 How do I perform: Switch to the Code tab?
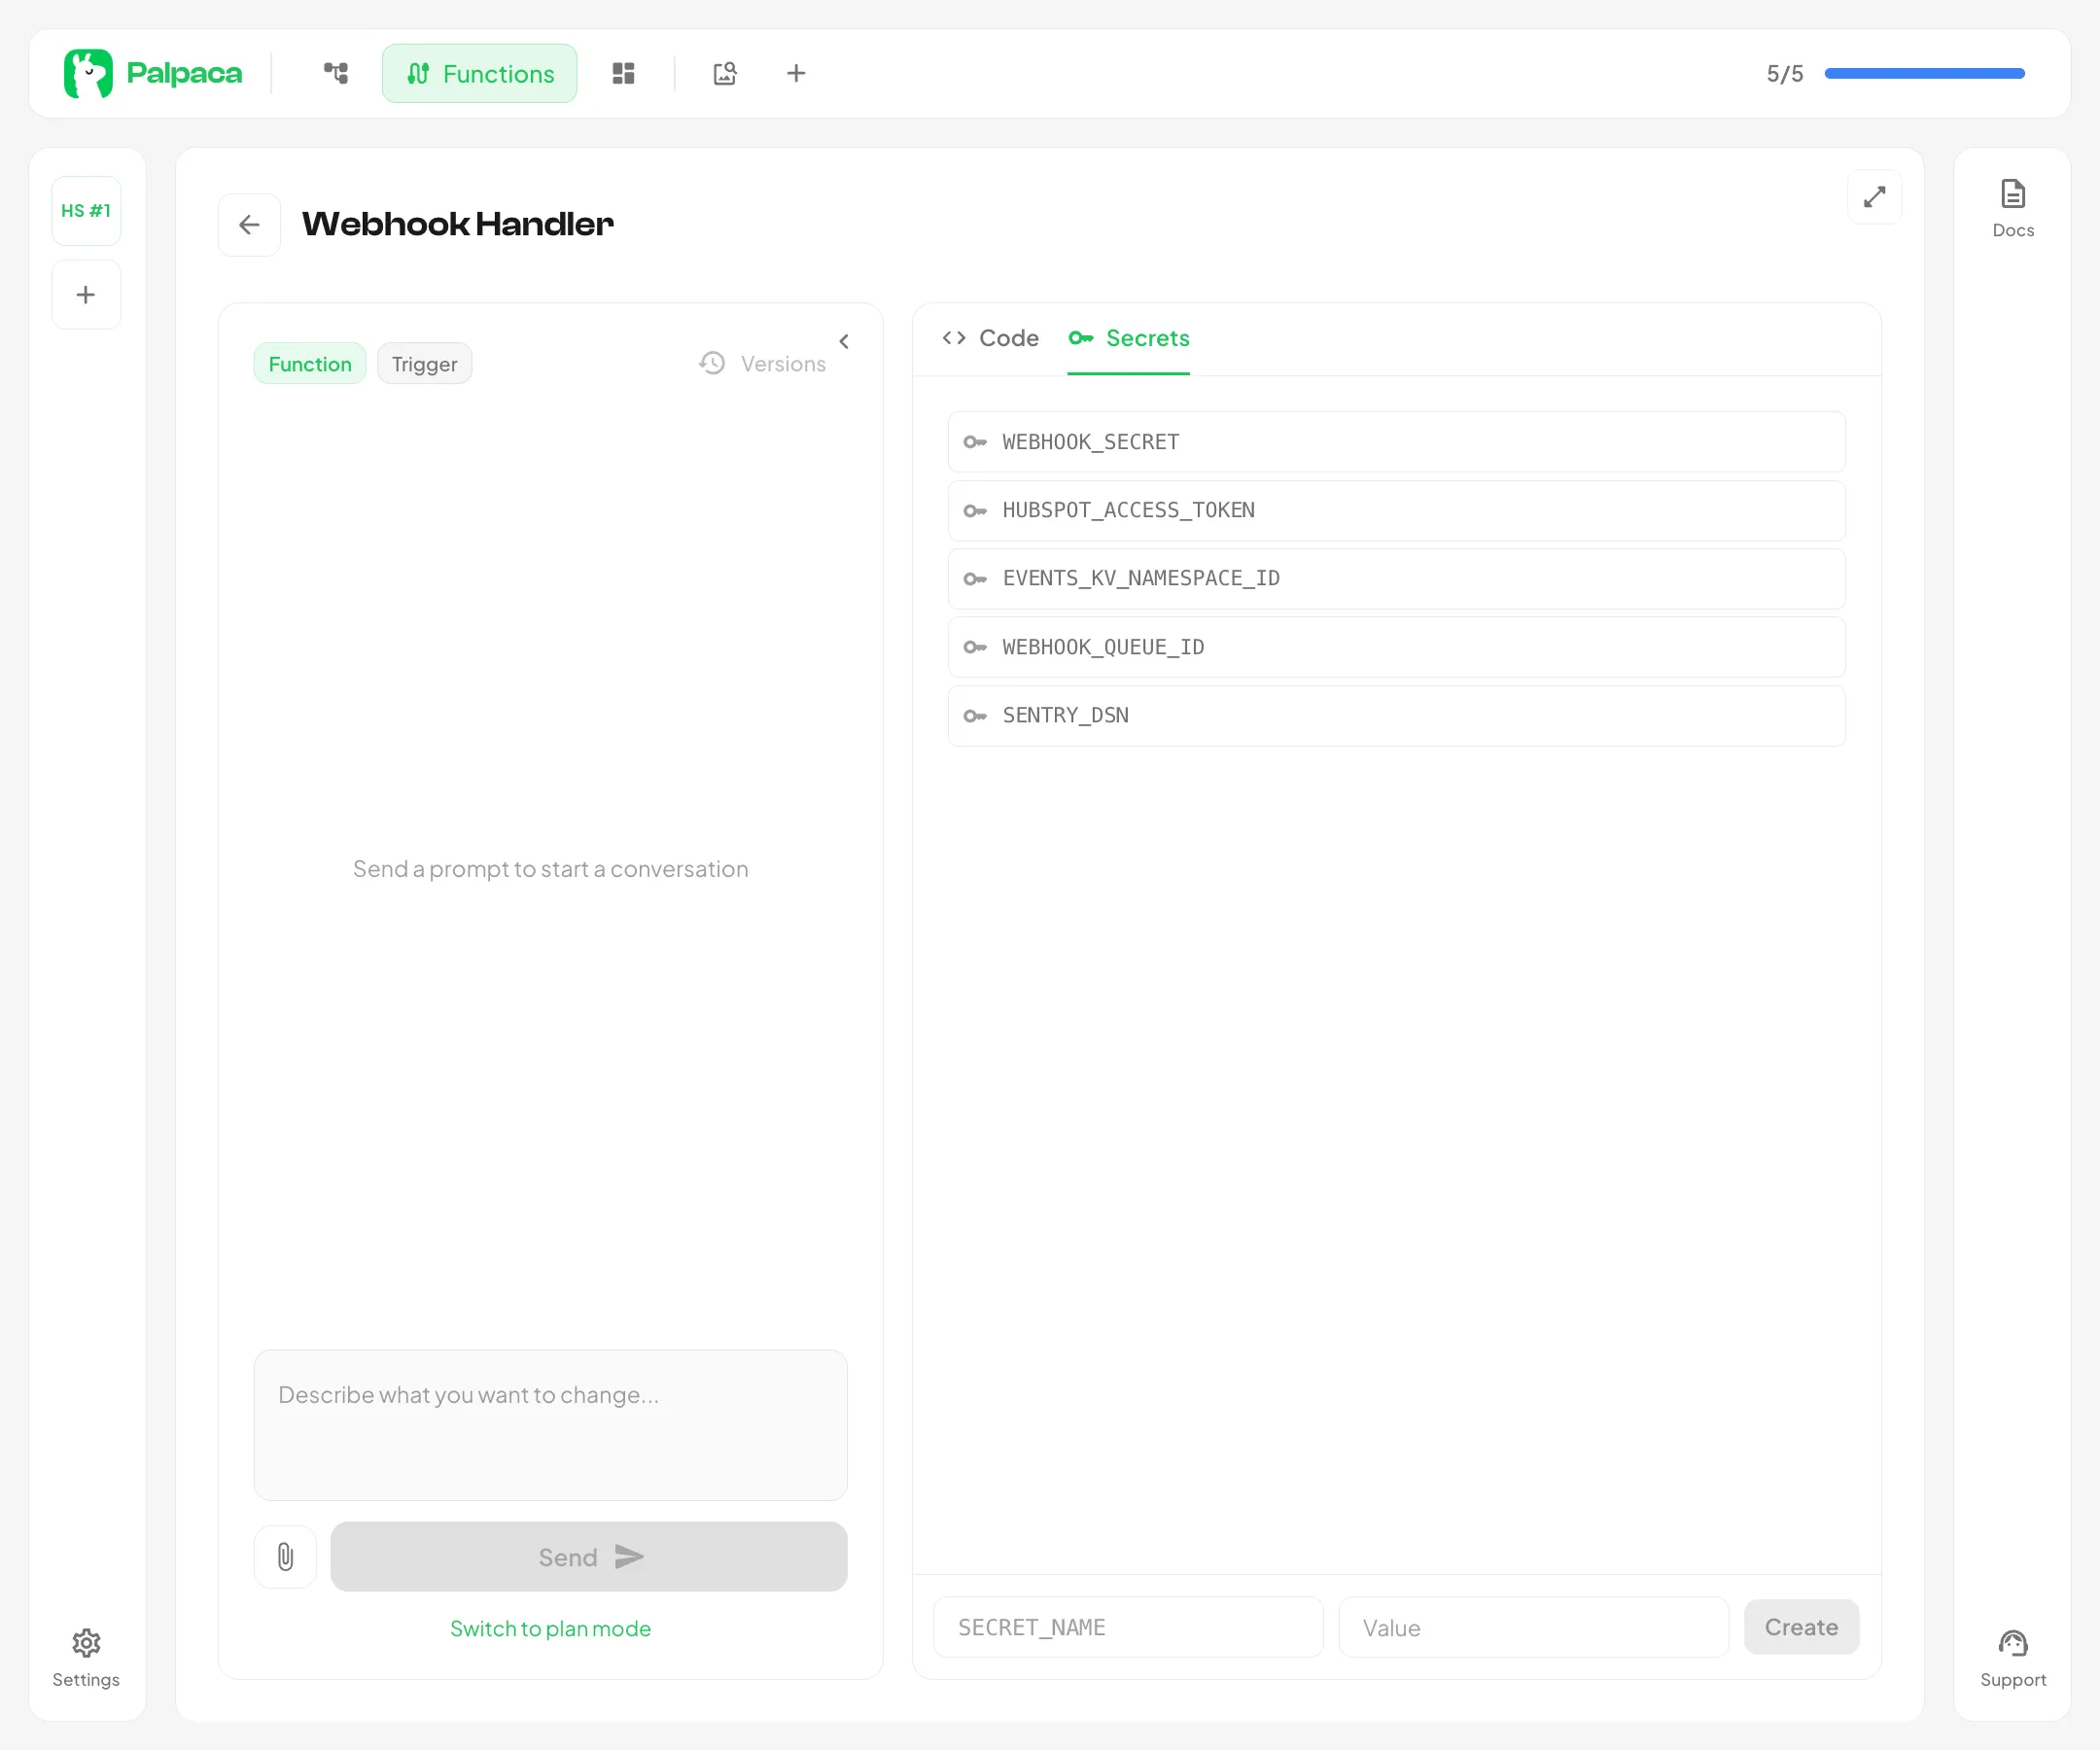(990, 338)
